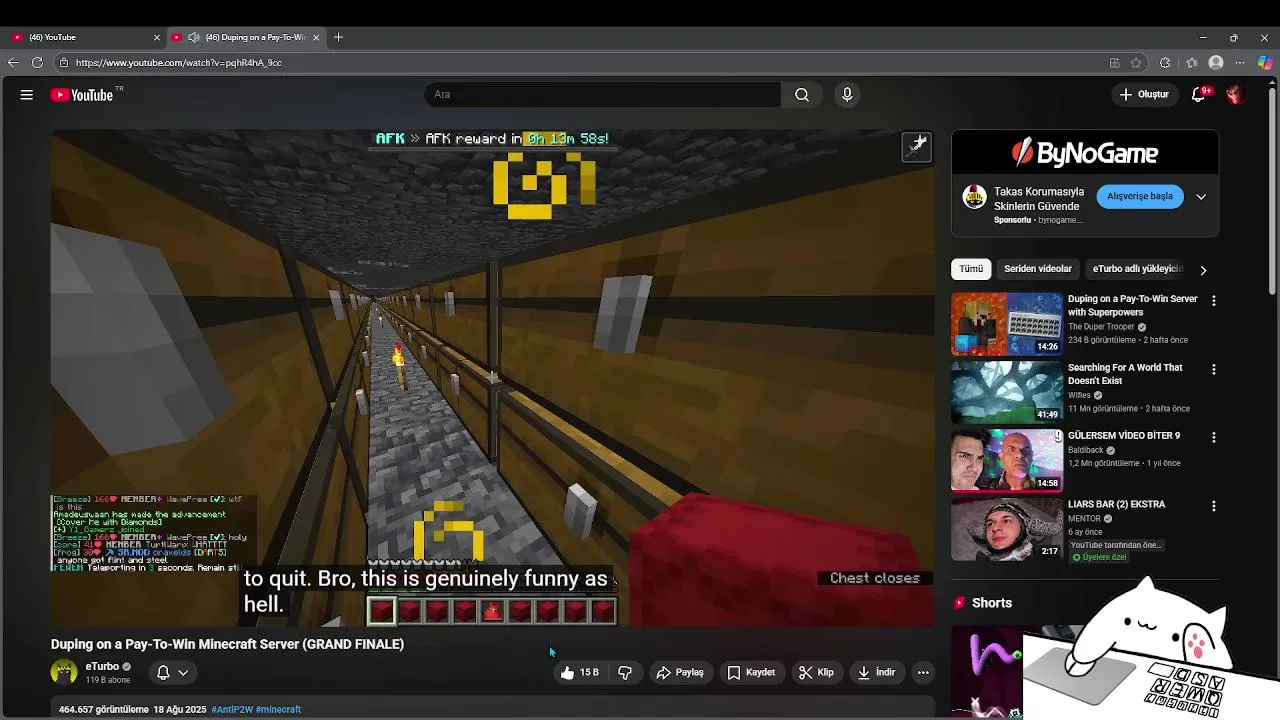1280x720 pixels.
Task: Click the Oluştur create button
Action: pyautogui.click(x=1144, y=95)
